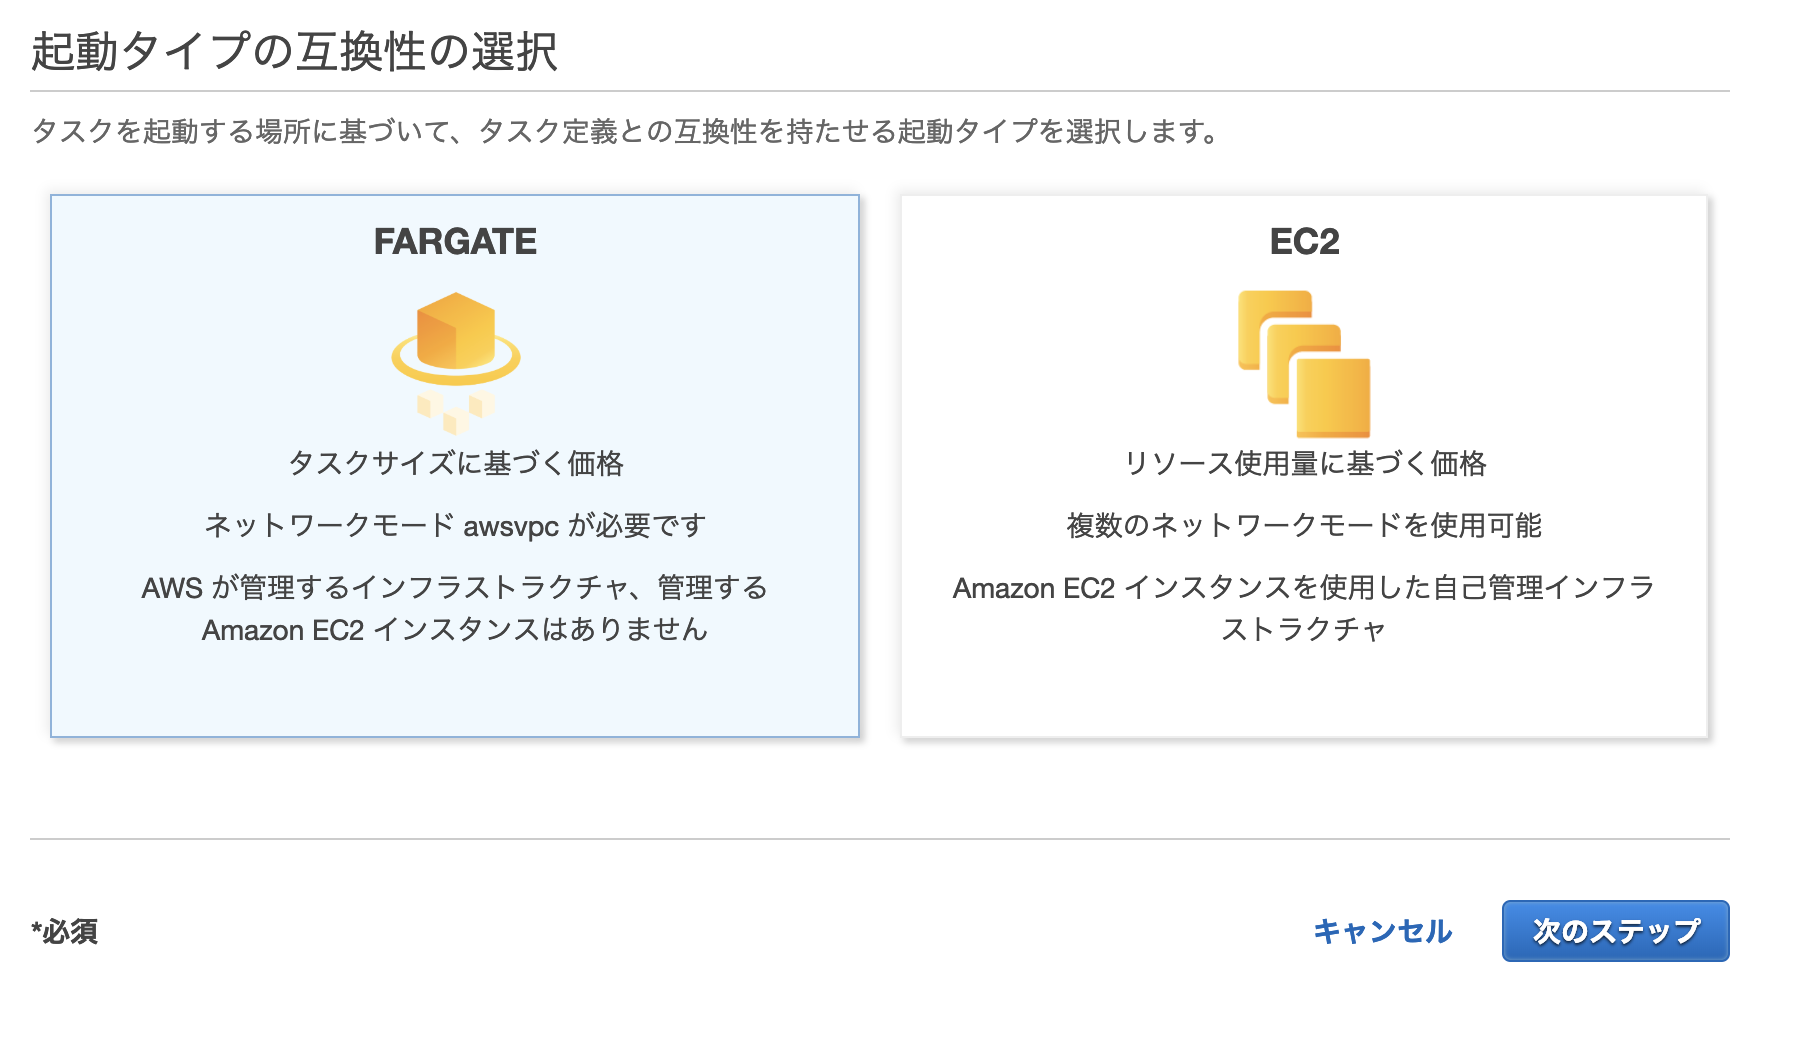Viewport: 1808px width, 1064px height.
Task: Click the EC2 card title
Action: coord(1304,242)
